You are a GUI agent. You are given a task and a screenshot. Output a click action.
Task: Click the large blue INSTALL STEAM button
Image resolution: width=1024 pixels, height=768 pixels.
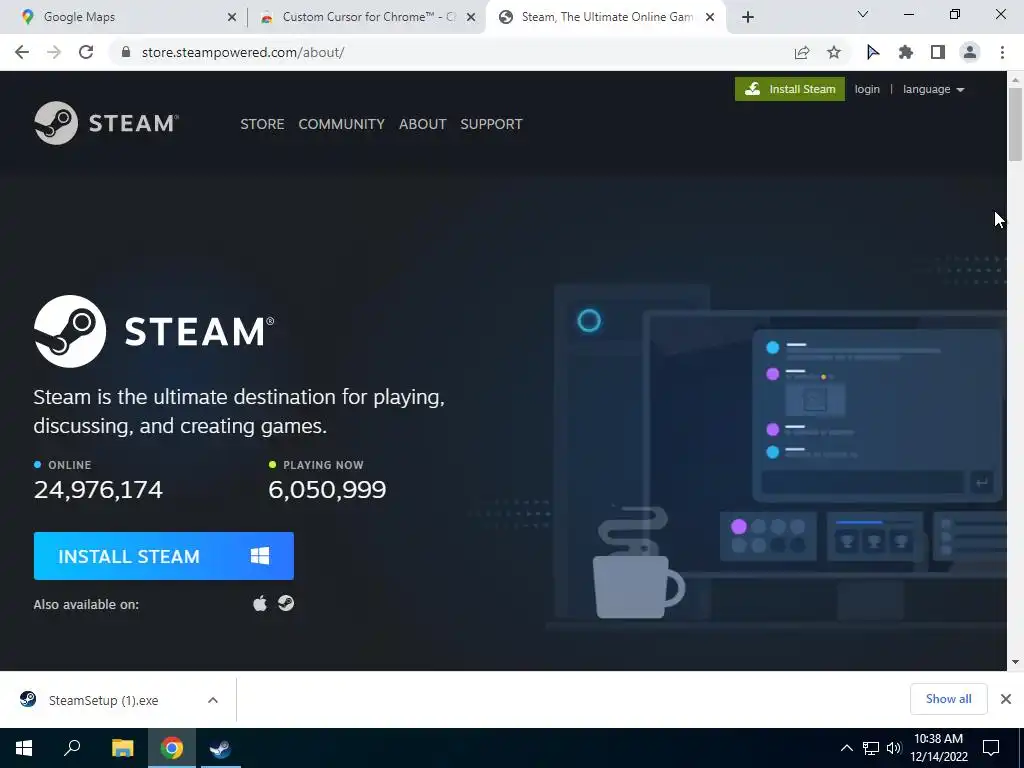tap(163, 556)
